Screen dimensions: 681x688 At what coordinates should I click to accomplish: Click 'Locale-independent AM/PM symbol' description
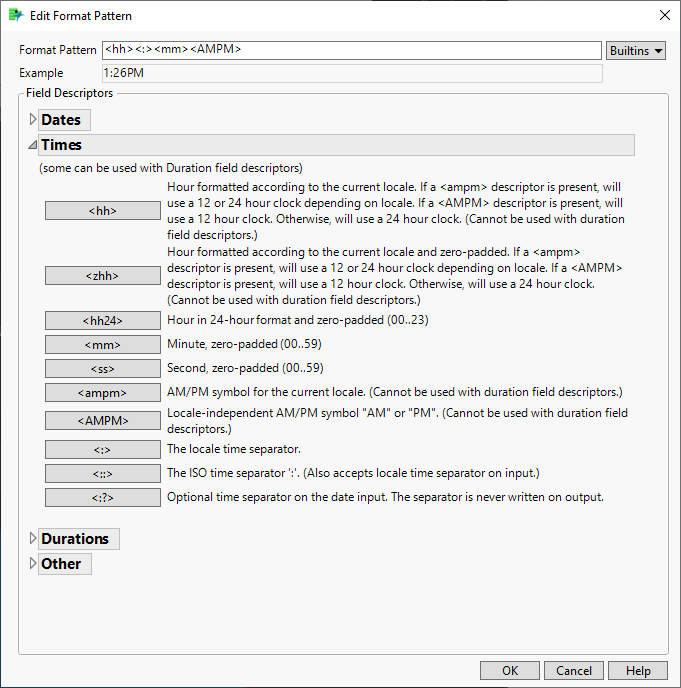coord(398,421)
